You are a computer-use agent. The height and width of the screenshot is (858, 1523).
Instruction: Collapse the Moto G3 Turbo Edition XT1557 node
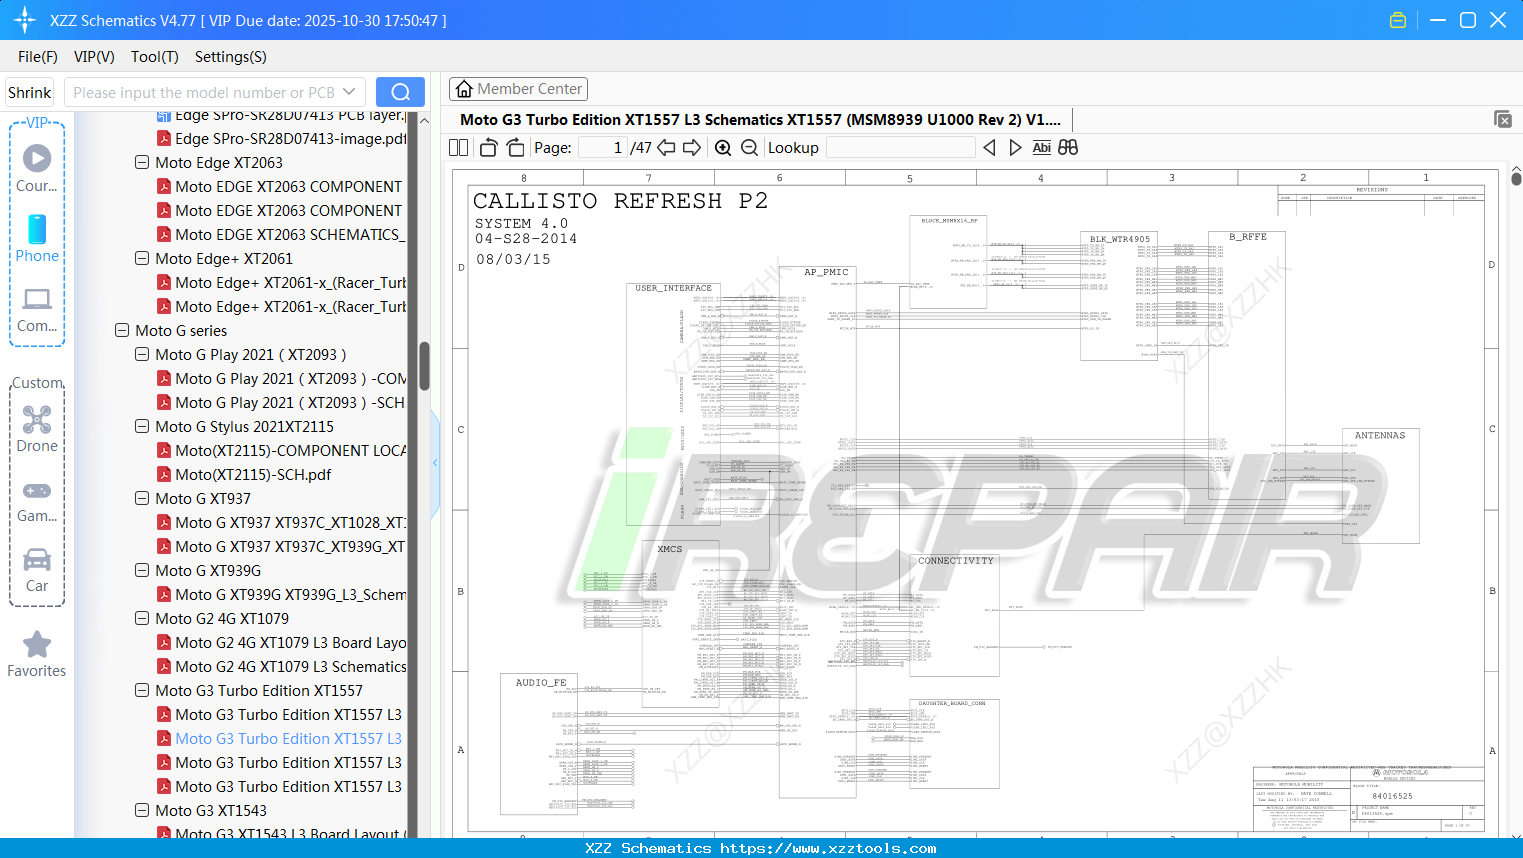[x=141, y=690]
